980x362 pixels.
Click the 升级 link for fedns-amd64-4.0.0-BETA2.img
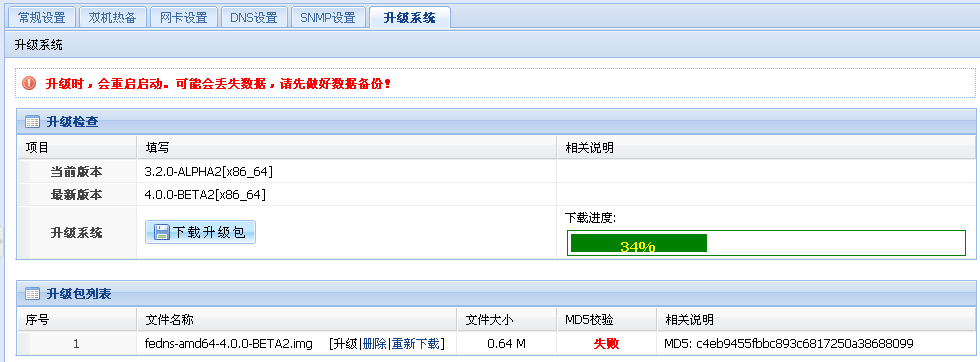[x=347, y=344]
